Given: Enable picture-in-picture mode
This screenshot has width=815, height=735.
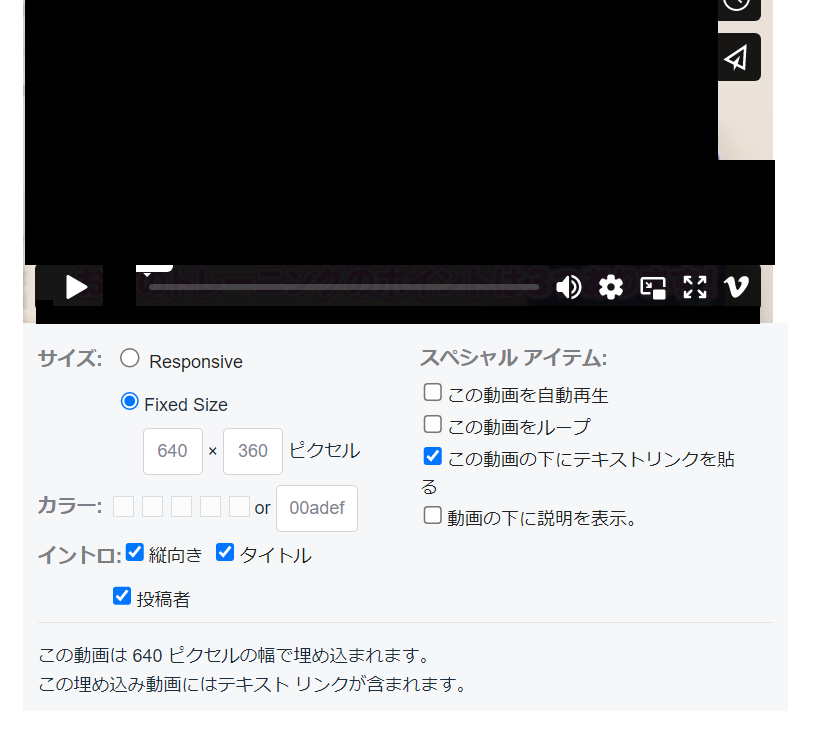Looking at the screenshot, I should pos(653,287).
